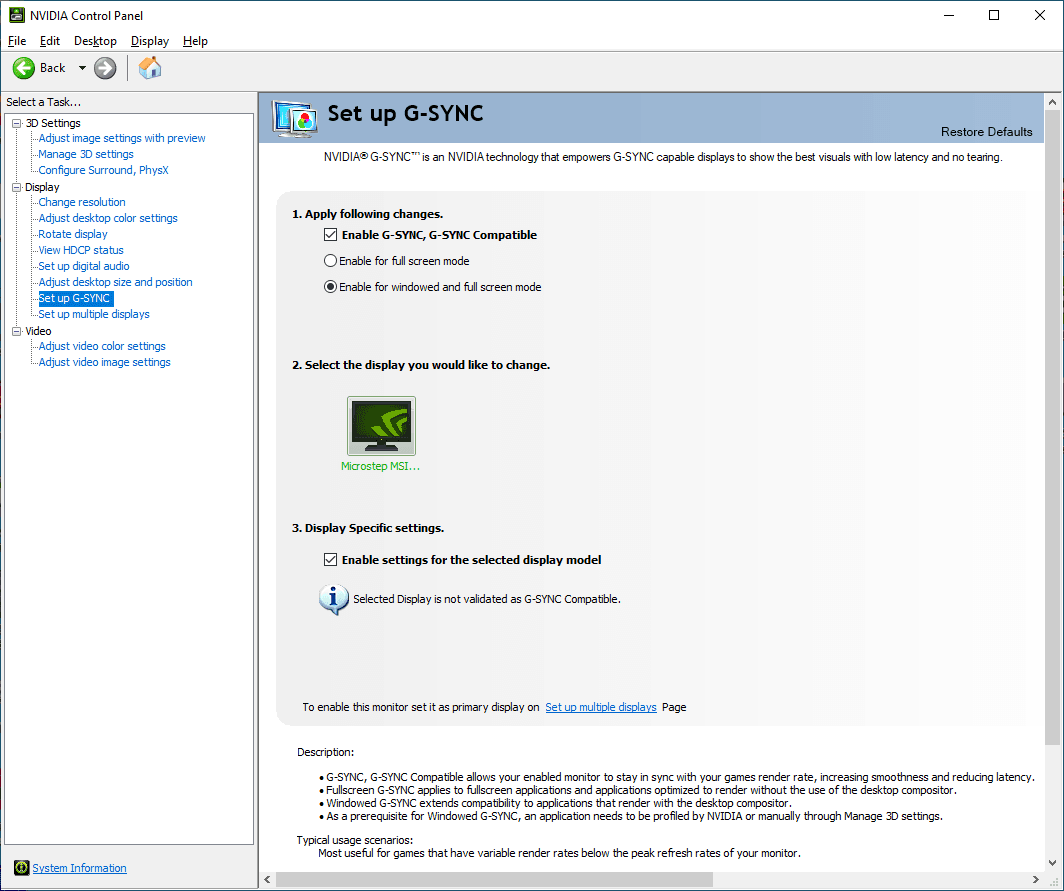Viewport: 1064px width, 891px height.
Task: Click the horizontal scrollbar thumb
Action: (494, 879)
